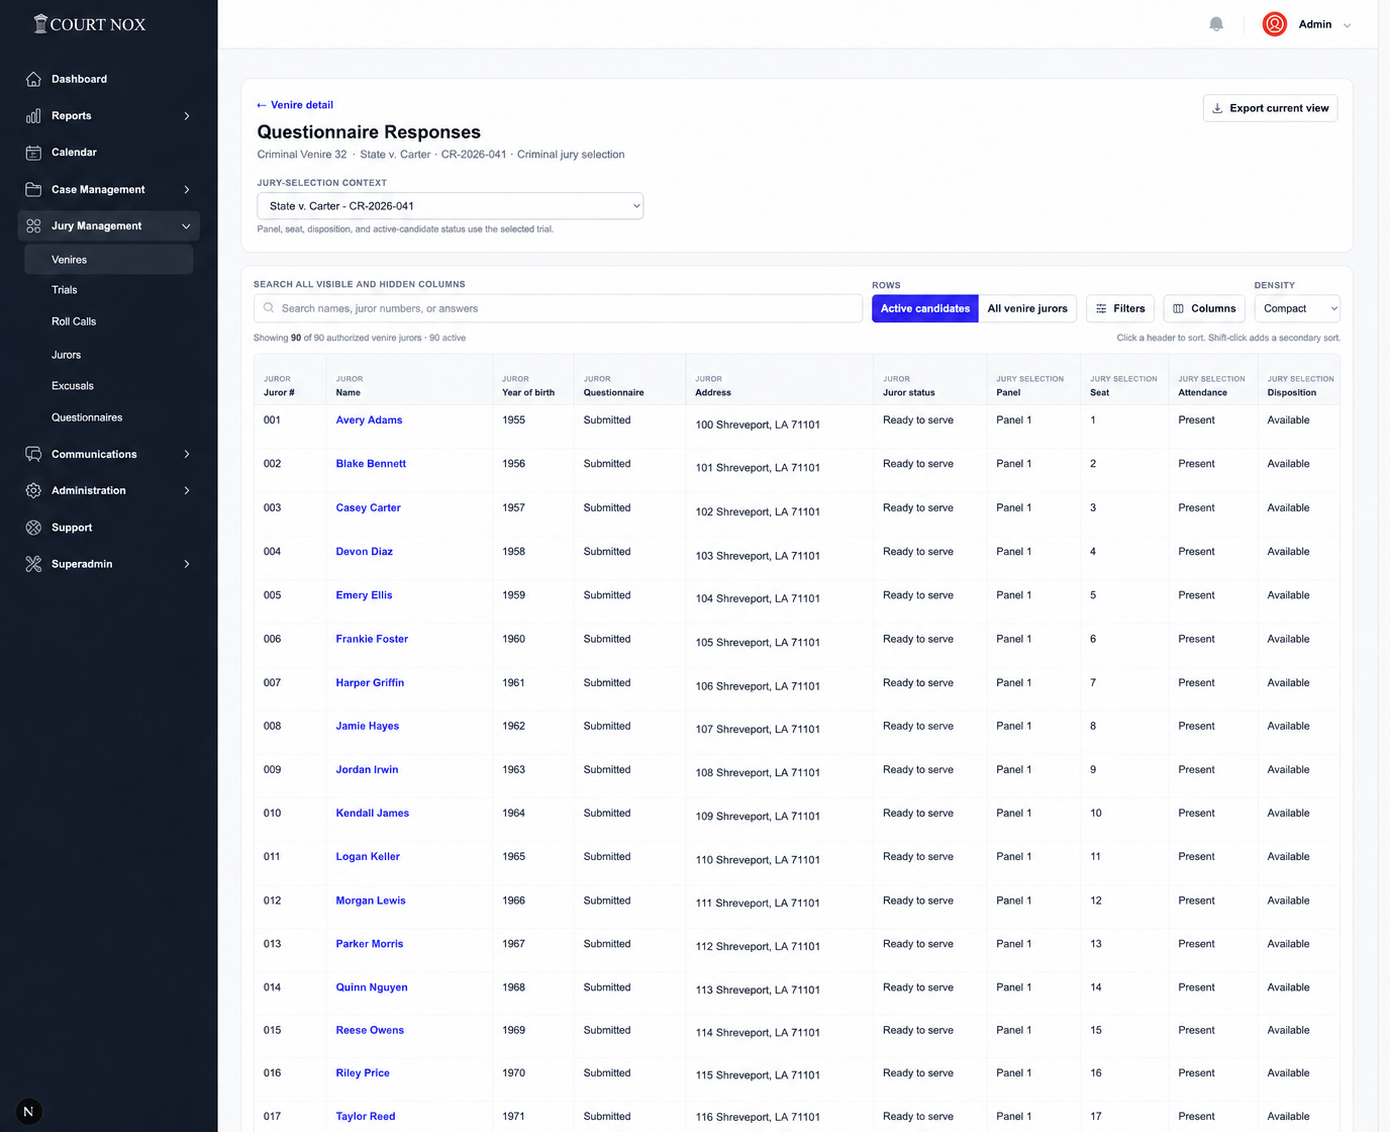Click the Court Nox logo icon
Viewport: 1390px width, 1132px height.
(x=40, y=23)
